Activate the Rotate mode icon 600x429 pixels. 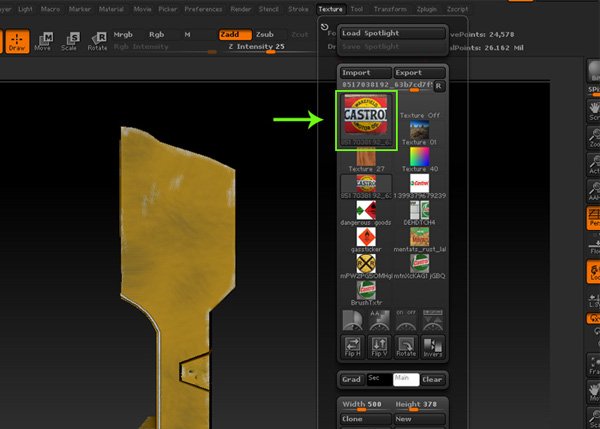tap(98, 41)
